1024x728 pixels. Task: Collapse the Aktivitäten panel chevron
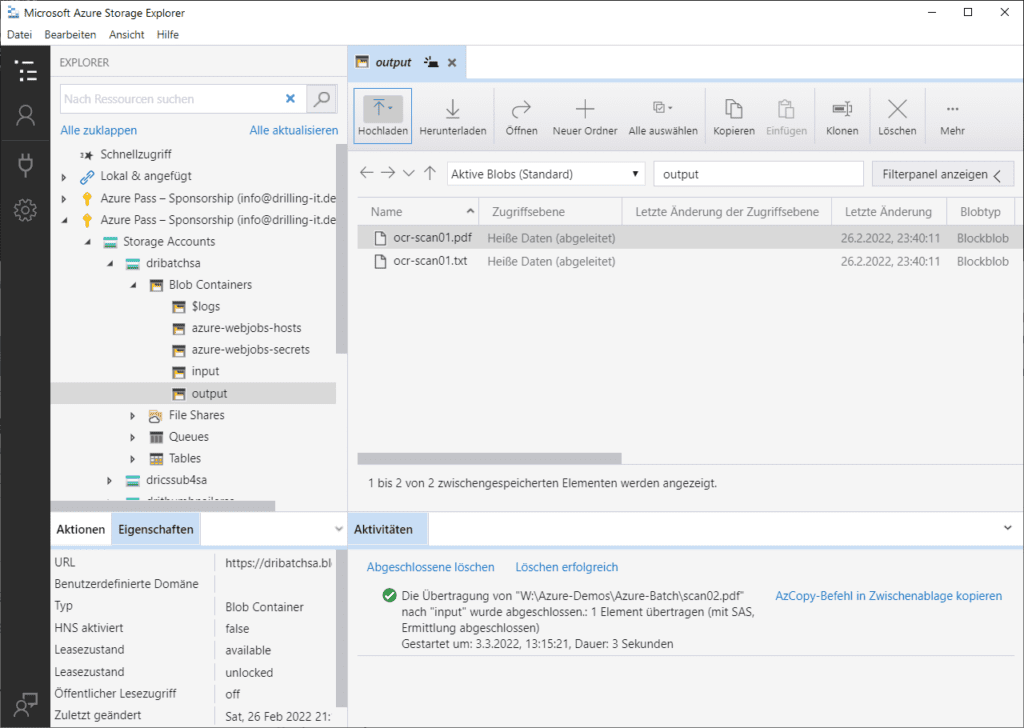(1008, 528)
